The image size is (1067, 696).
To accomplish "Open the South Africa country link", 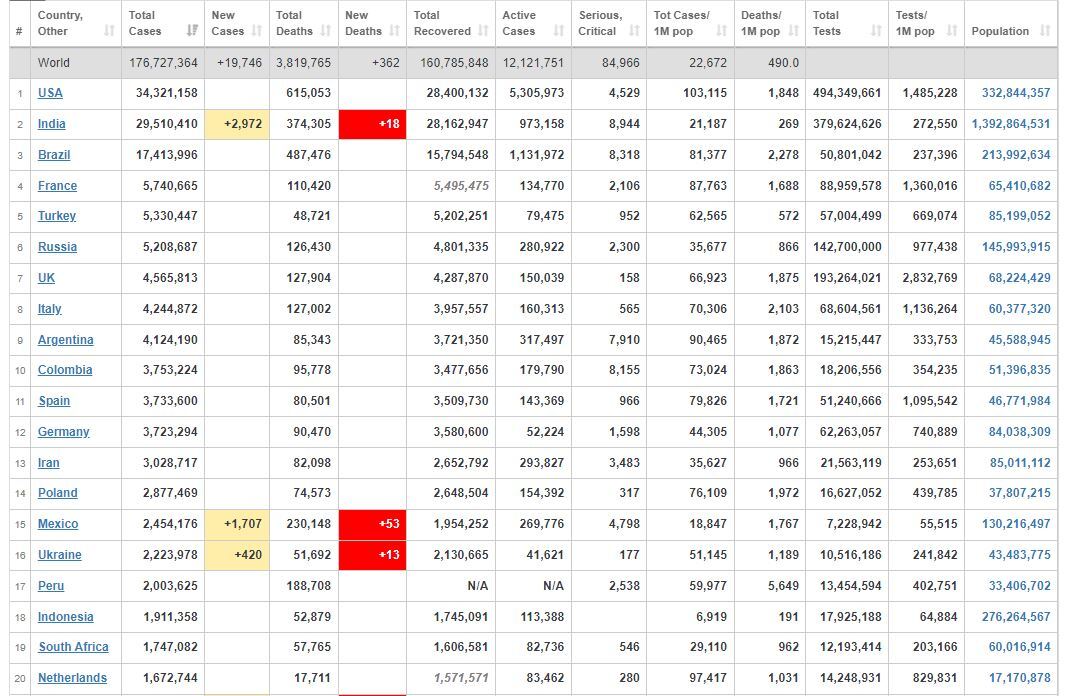I will pos(73,647).
